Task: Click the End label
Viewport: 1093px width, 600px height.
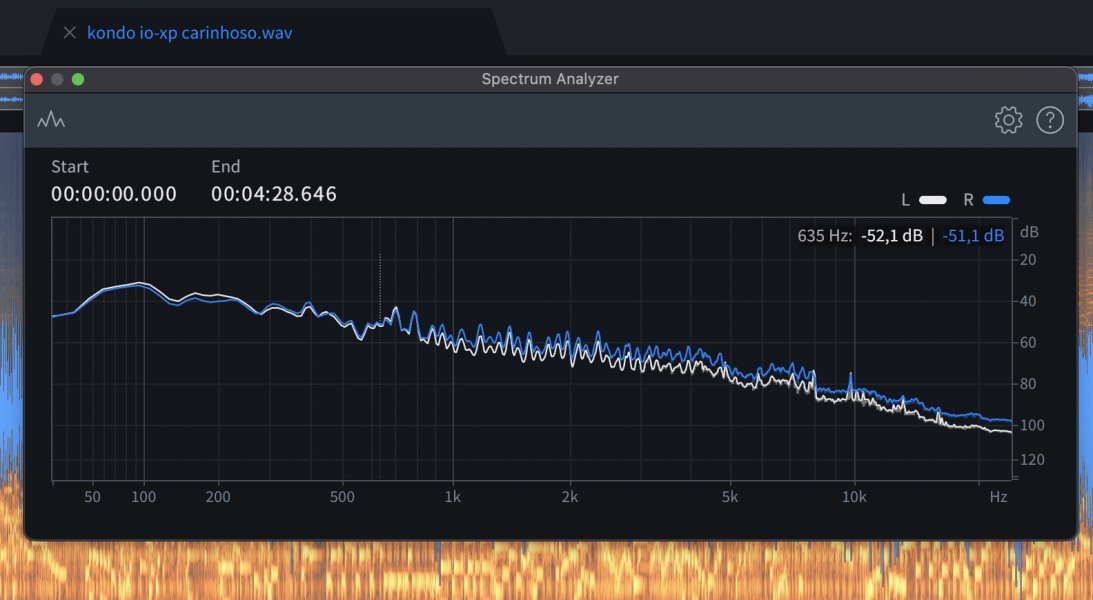Action: click(226, 167)
